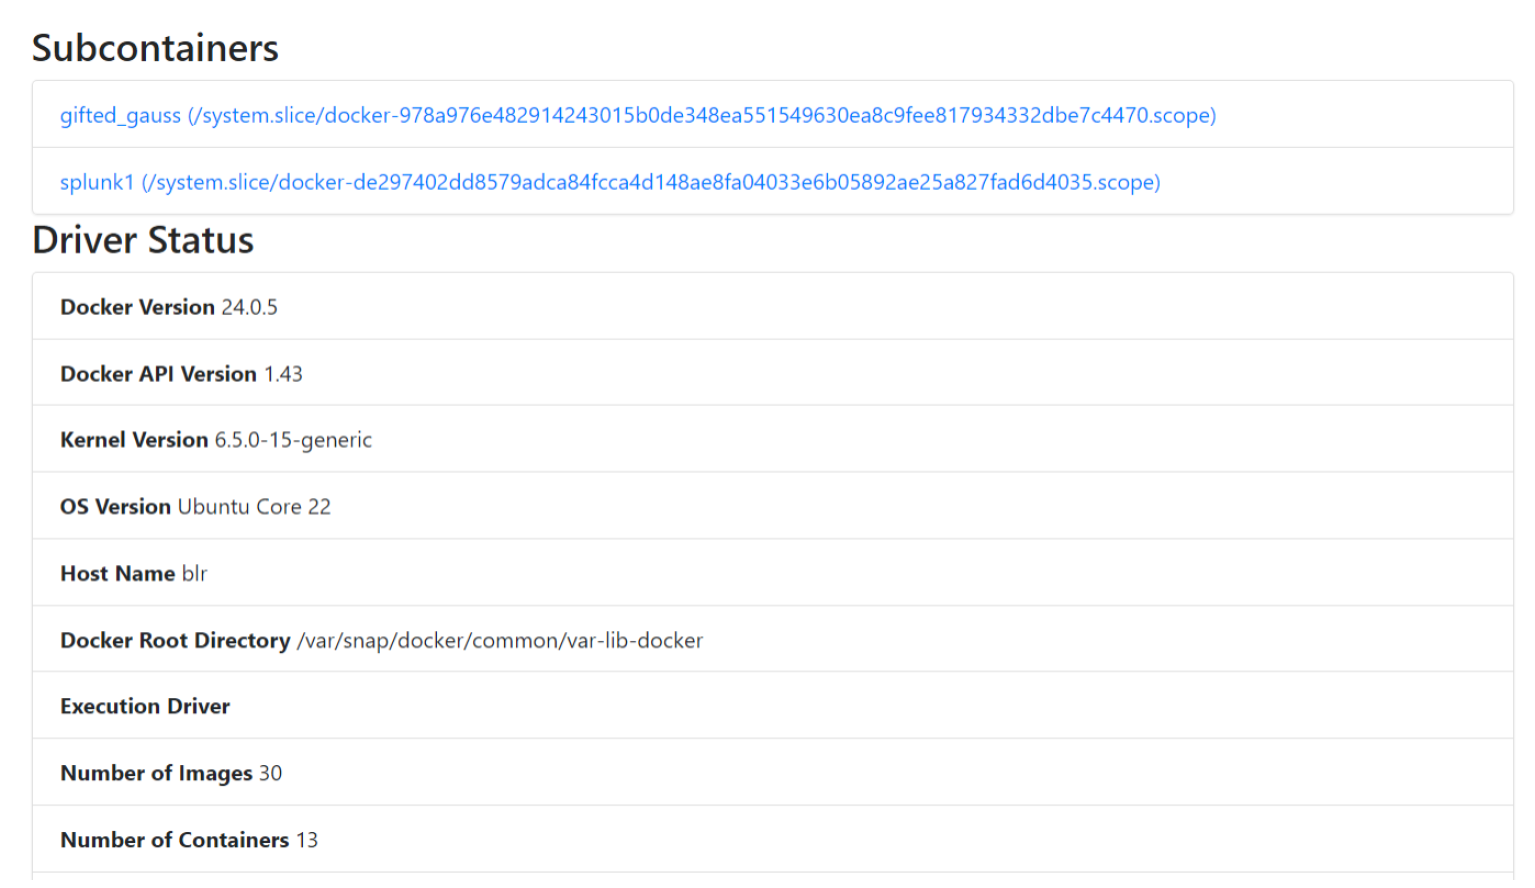Select the image count value 30
This screenshot has height=888, width=1535.
click(x=271, y=774)
